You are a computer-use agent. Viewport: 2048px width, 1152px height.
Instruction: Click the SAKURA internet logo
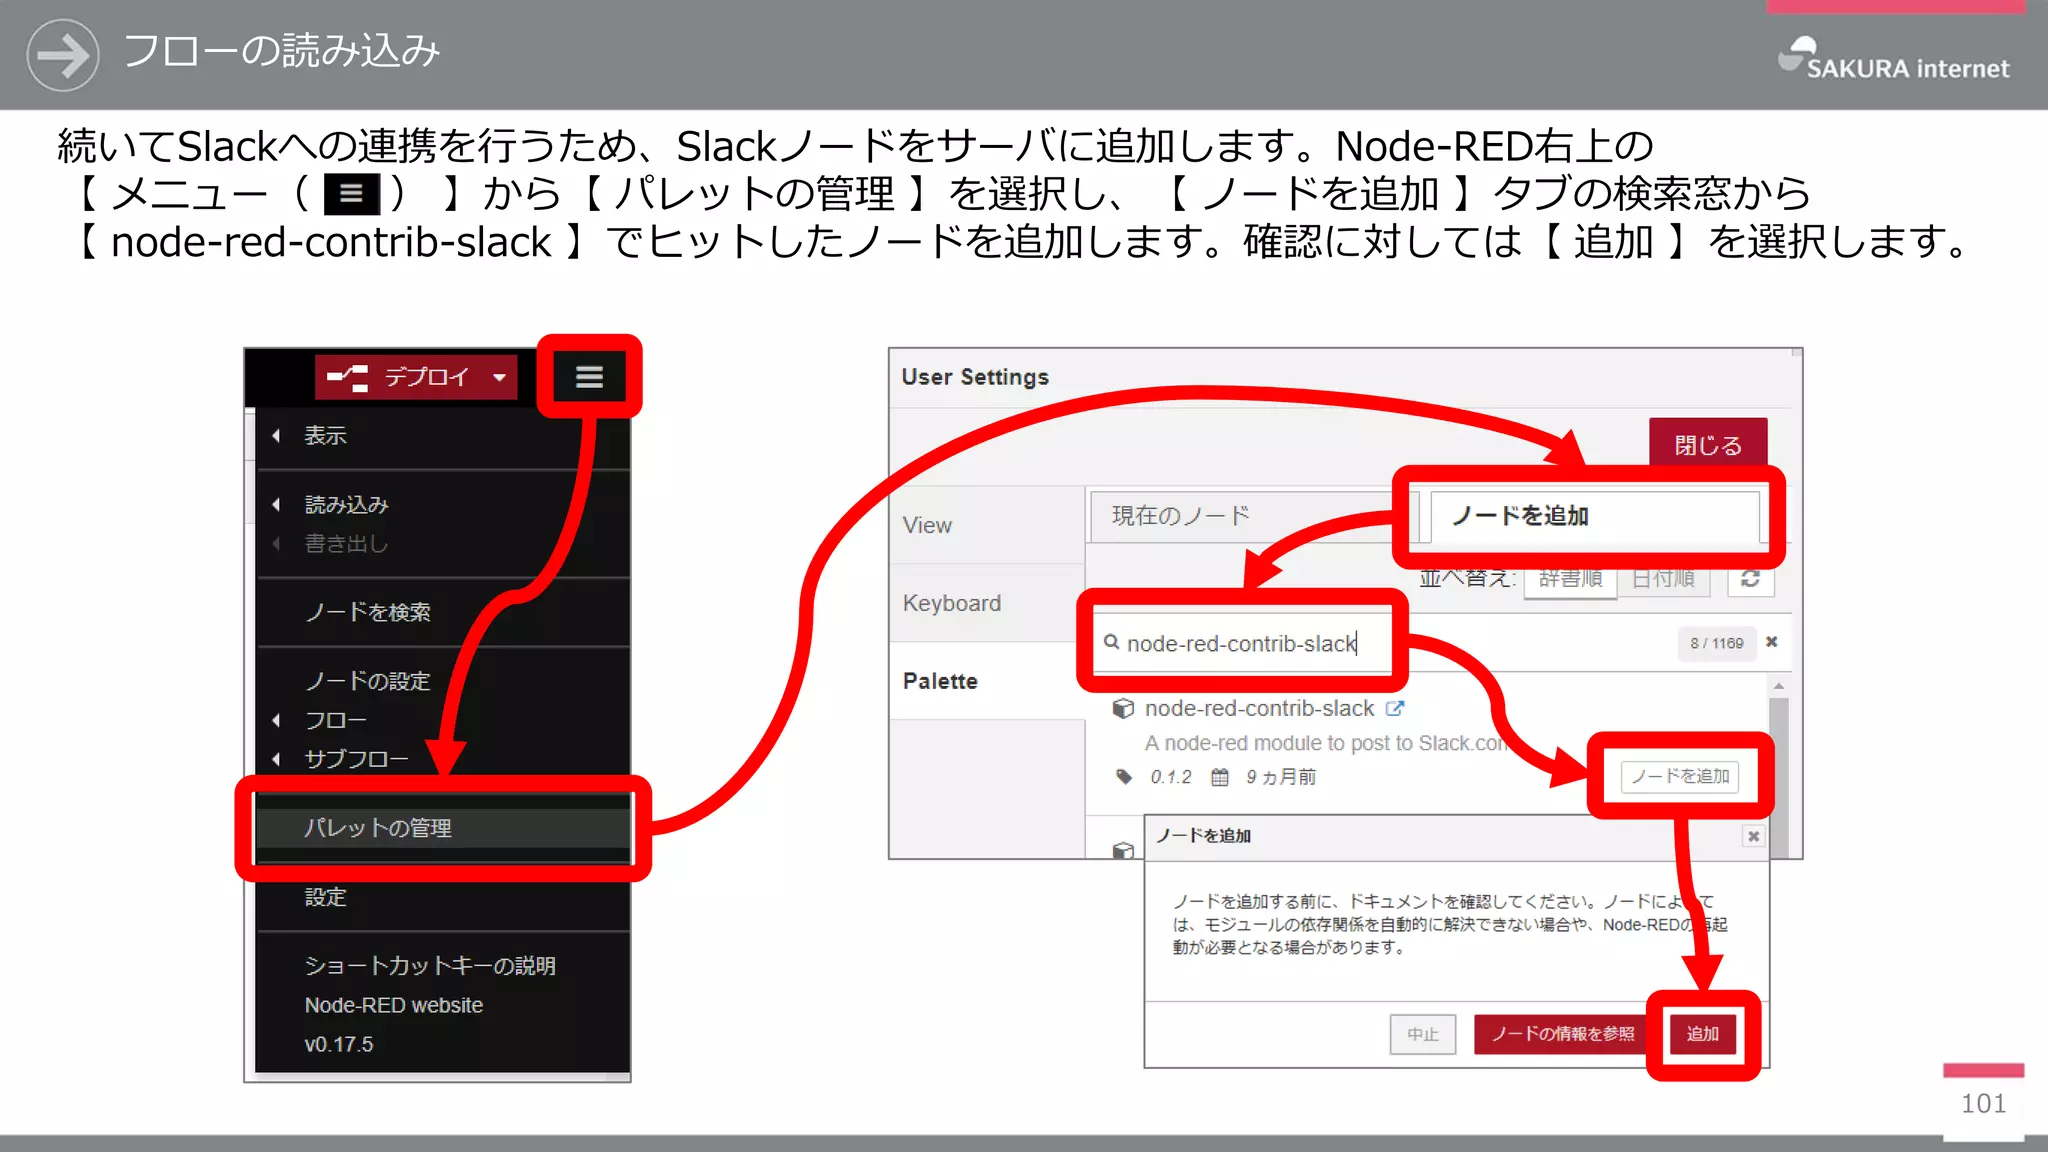[1892, 59]
